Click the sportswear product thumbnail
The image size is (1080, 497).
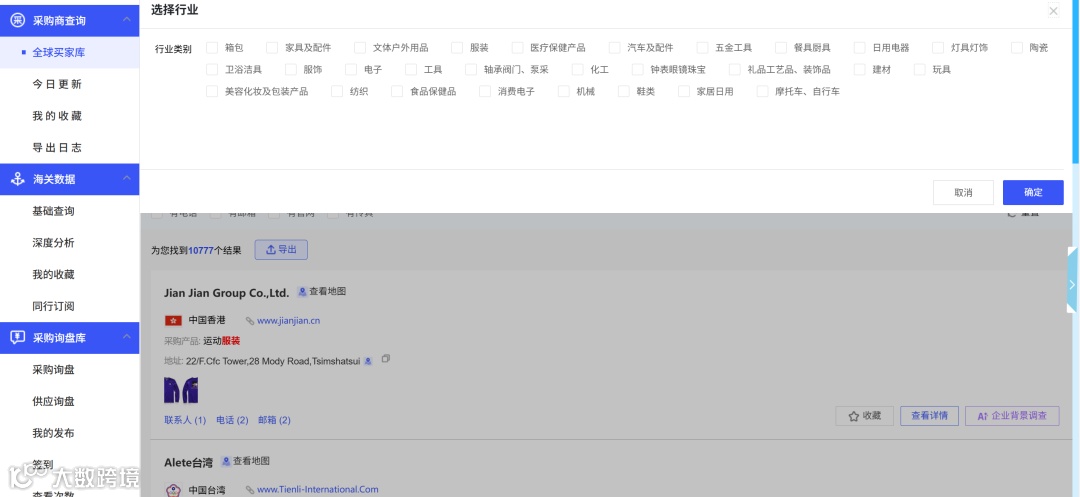pos(181,390)
